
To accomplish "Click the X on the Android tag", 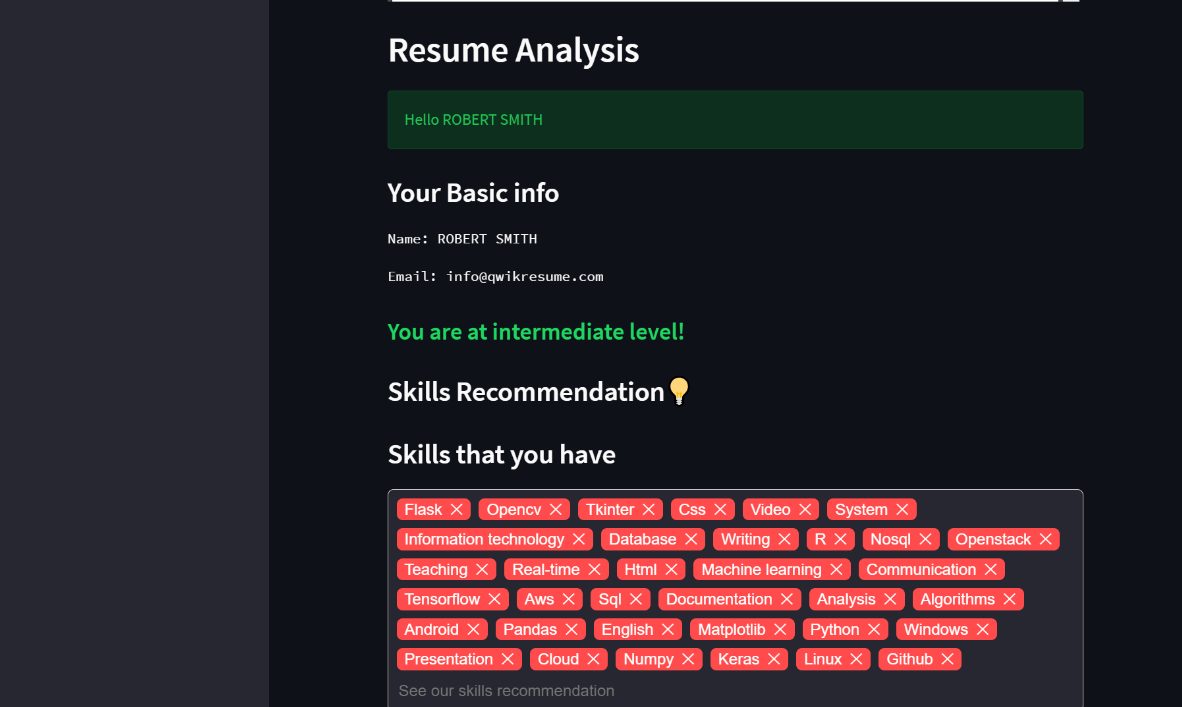I will coord(475,629).
